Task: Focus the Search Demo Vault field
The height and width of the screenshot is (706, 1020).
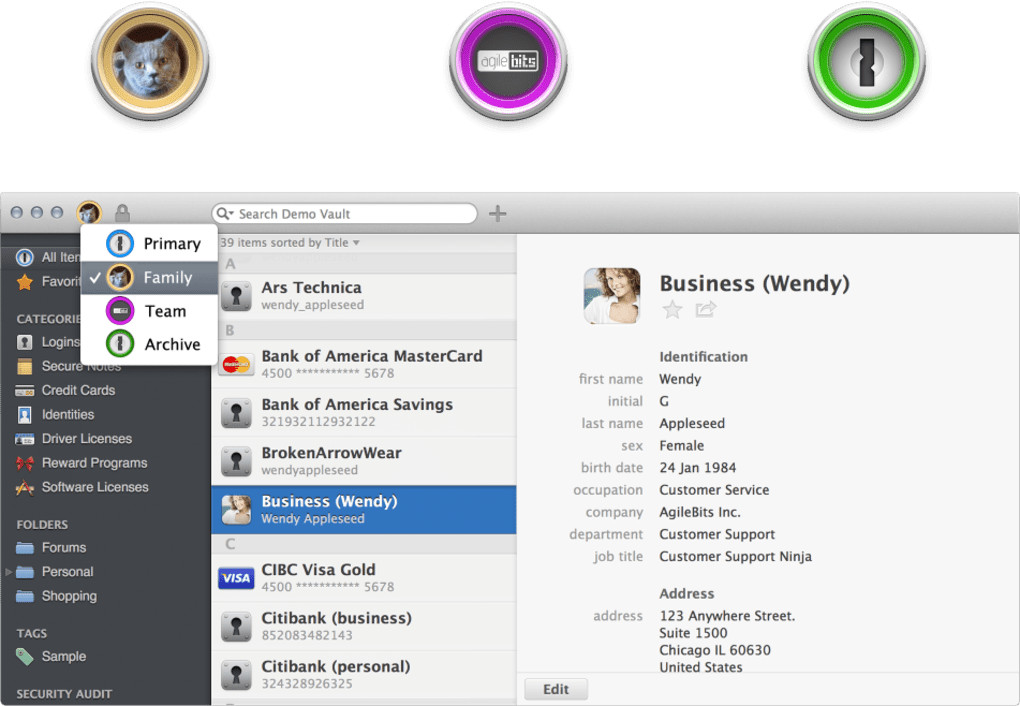Action: (x=344, y=213)
